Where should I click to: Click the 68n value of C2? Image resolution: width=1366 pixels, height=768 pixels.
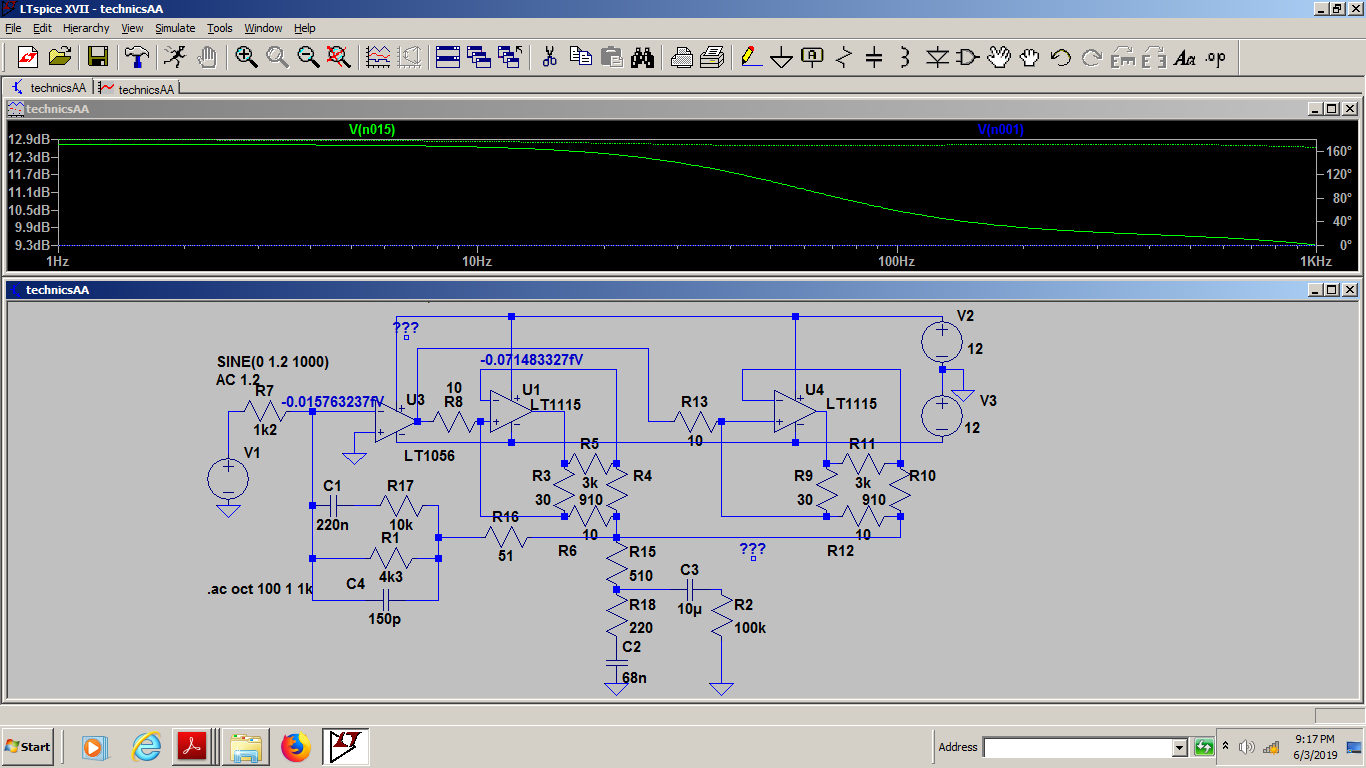pos(635,677)
